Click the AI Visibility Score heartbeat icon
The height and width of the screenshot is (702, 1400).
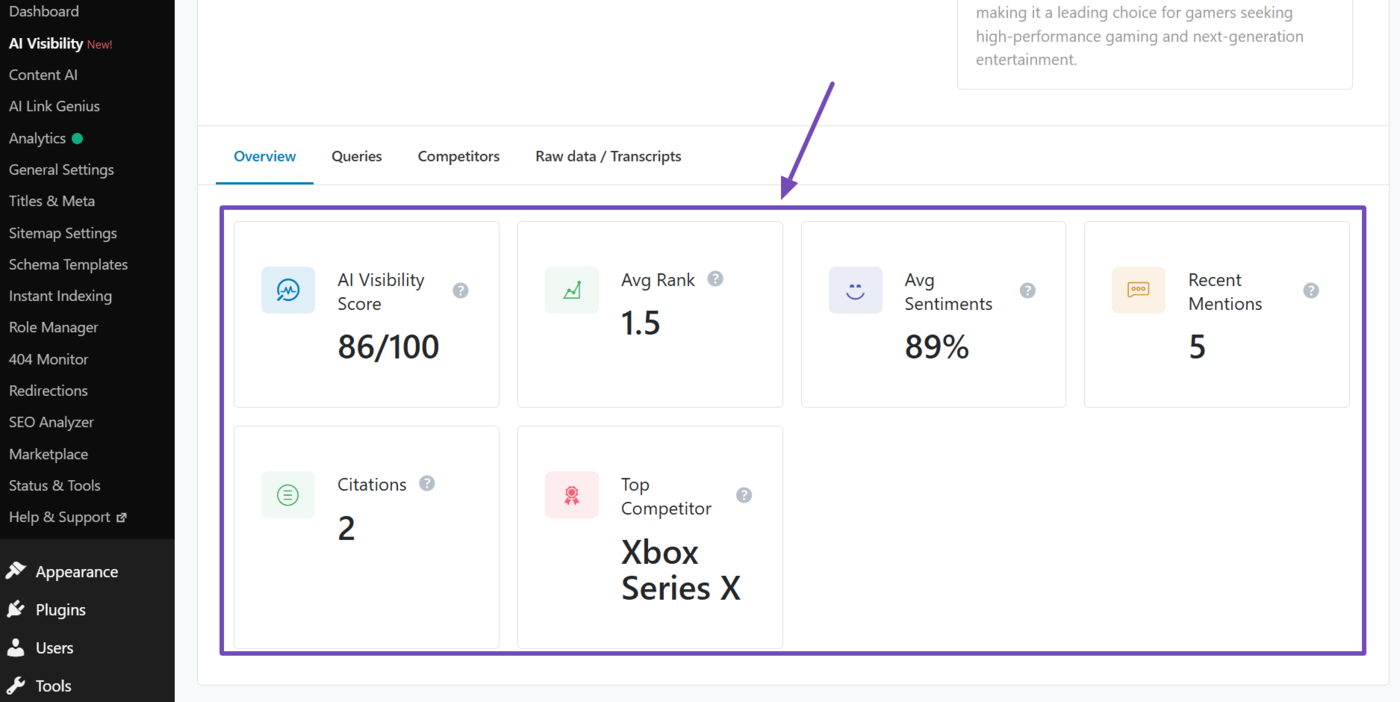(288, 290)
